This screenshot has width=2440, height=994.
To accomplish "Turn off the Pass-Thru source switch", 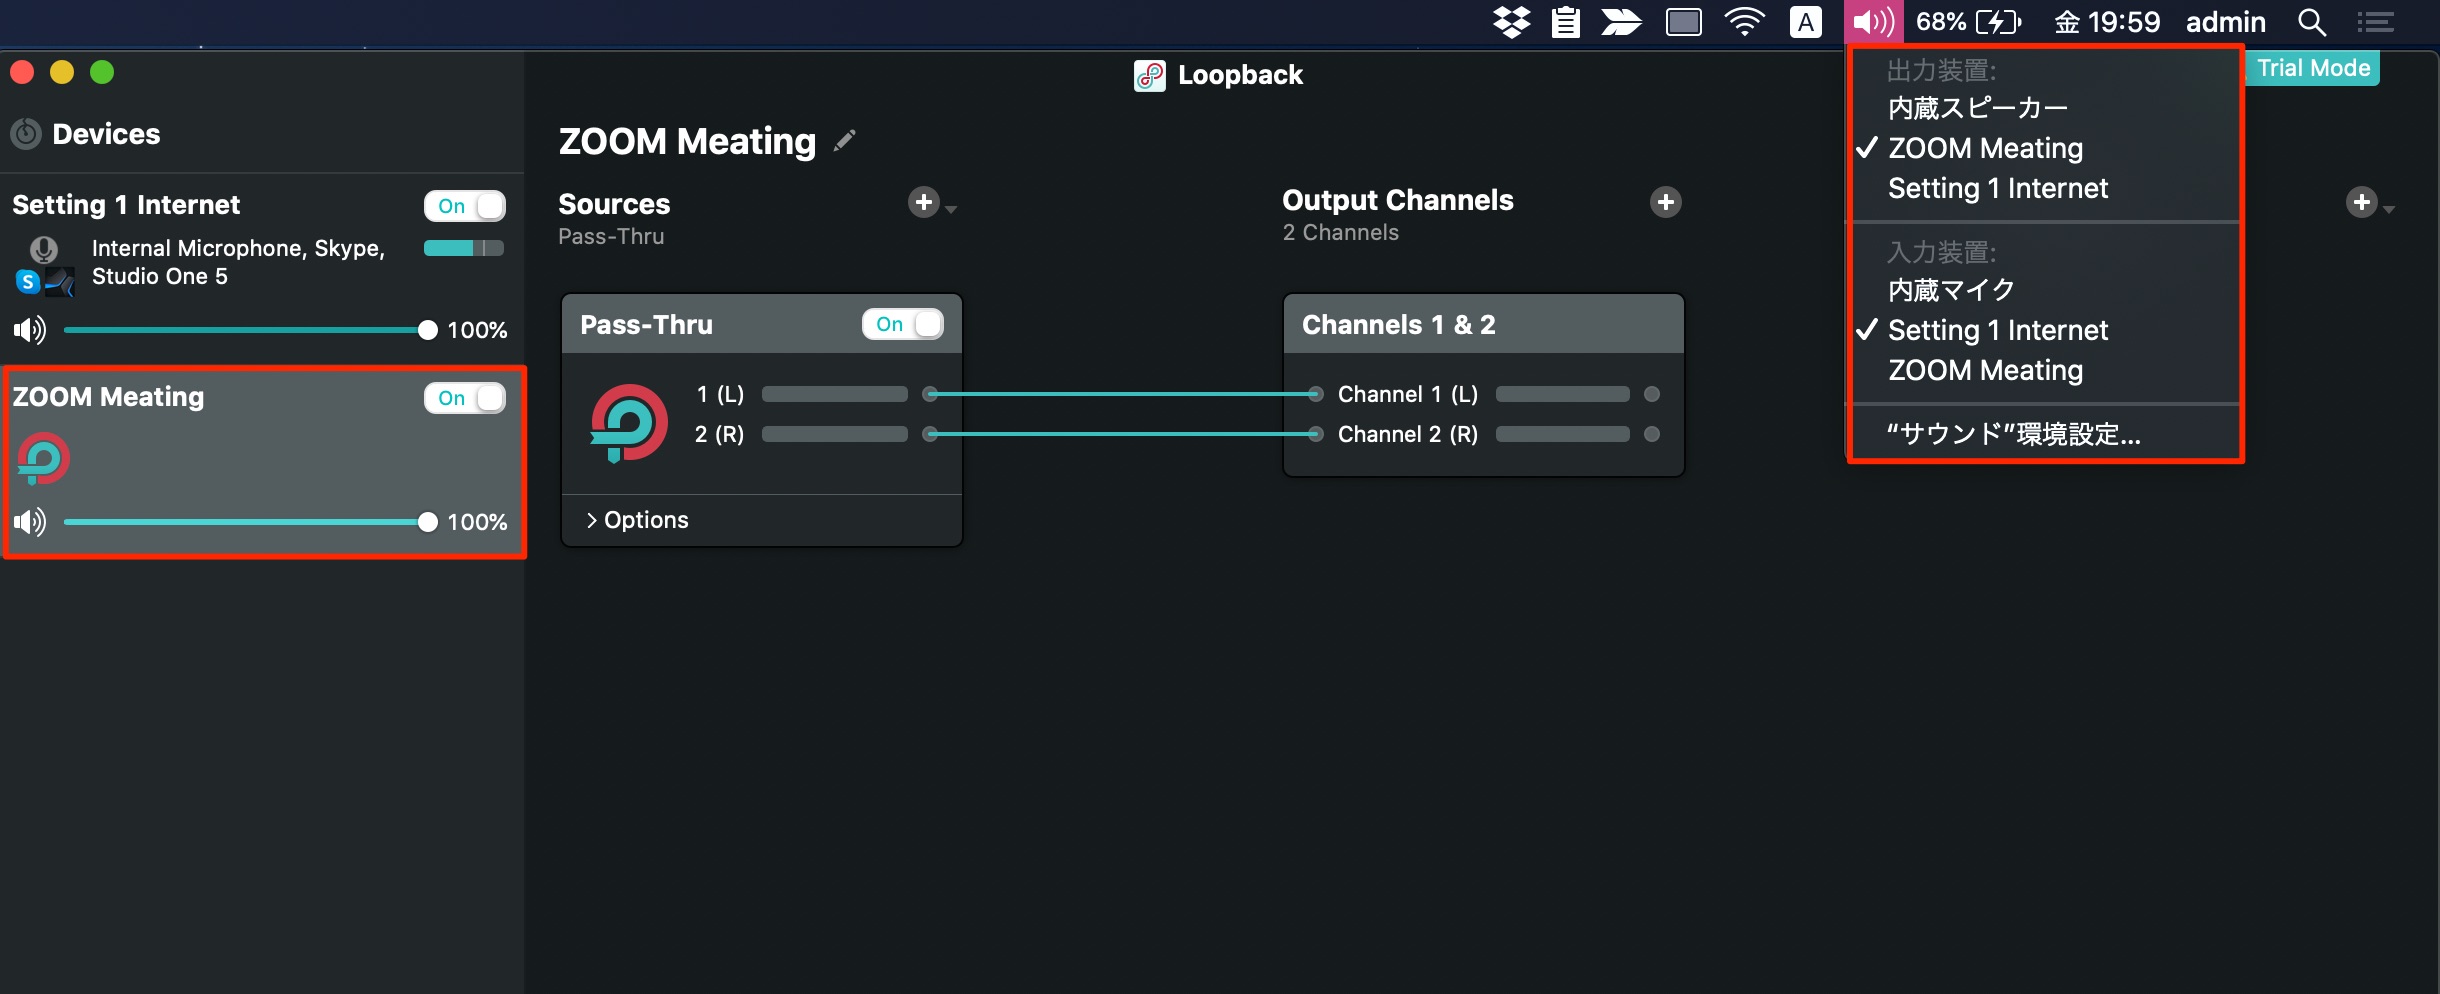I will point(903,324).
